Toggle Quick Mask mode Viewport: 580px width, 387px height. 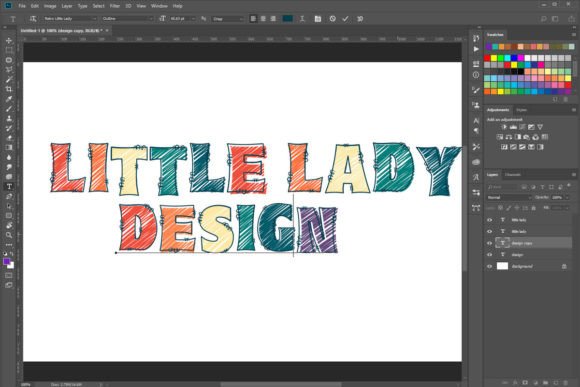point(9,275)
